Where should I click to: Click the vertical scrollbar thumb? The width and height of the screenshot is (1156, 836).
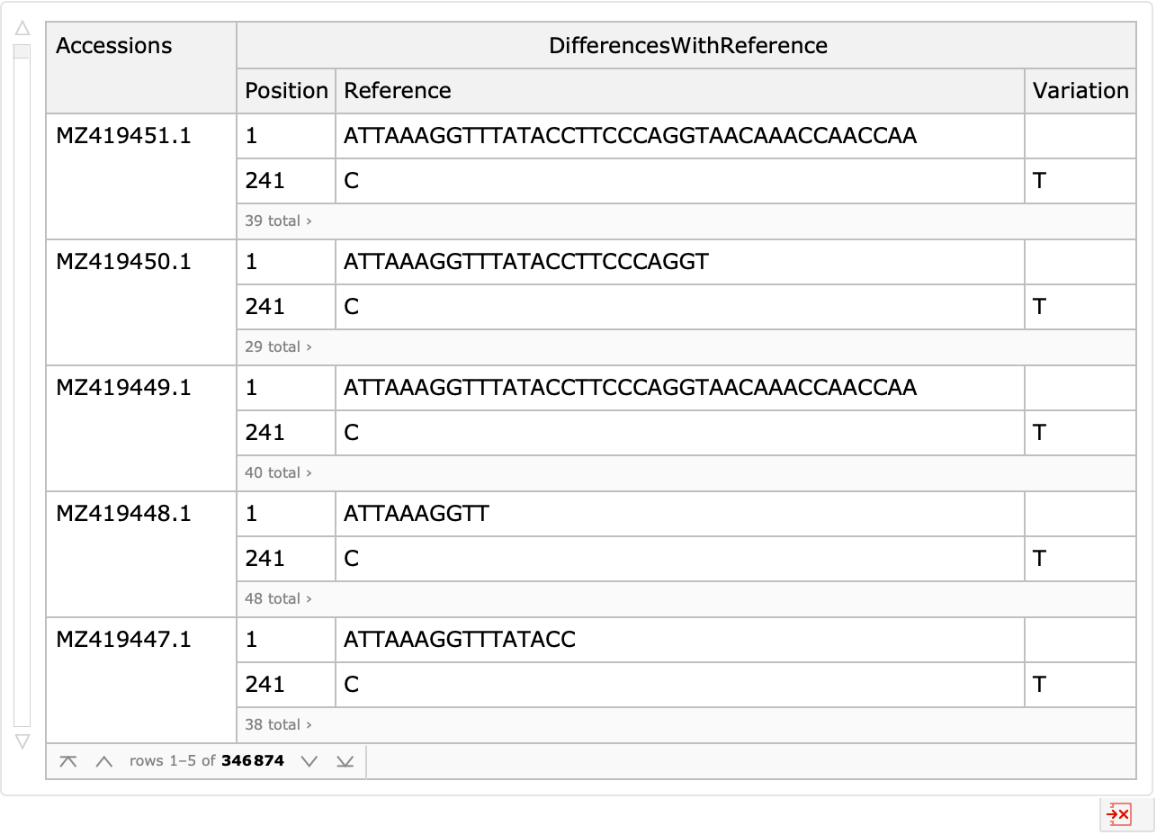(x=22, y=52)
